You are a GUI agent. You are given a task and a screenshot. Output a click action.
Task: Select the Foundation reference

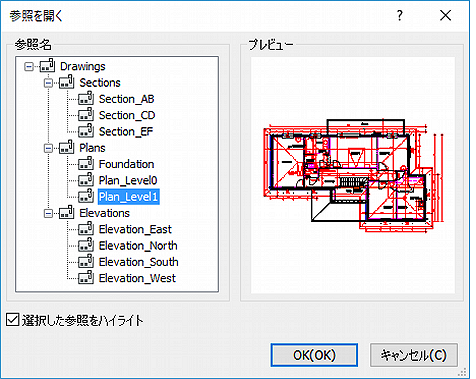(x=126, y=164)
